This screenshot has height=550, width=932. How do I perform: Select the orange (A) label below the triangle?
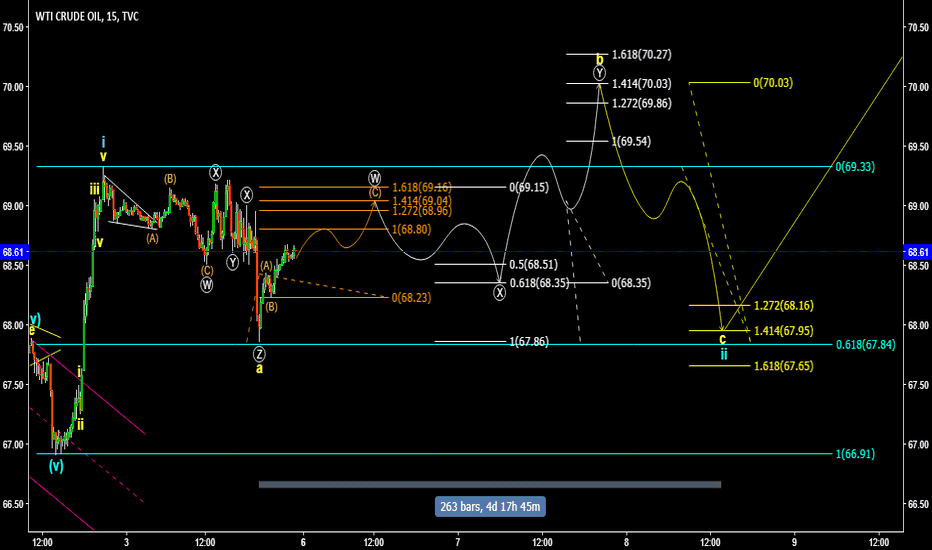coord(153,238)
